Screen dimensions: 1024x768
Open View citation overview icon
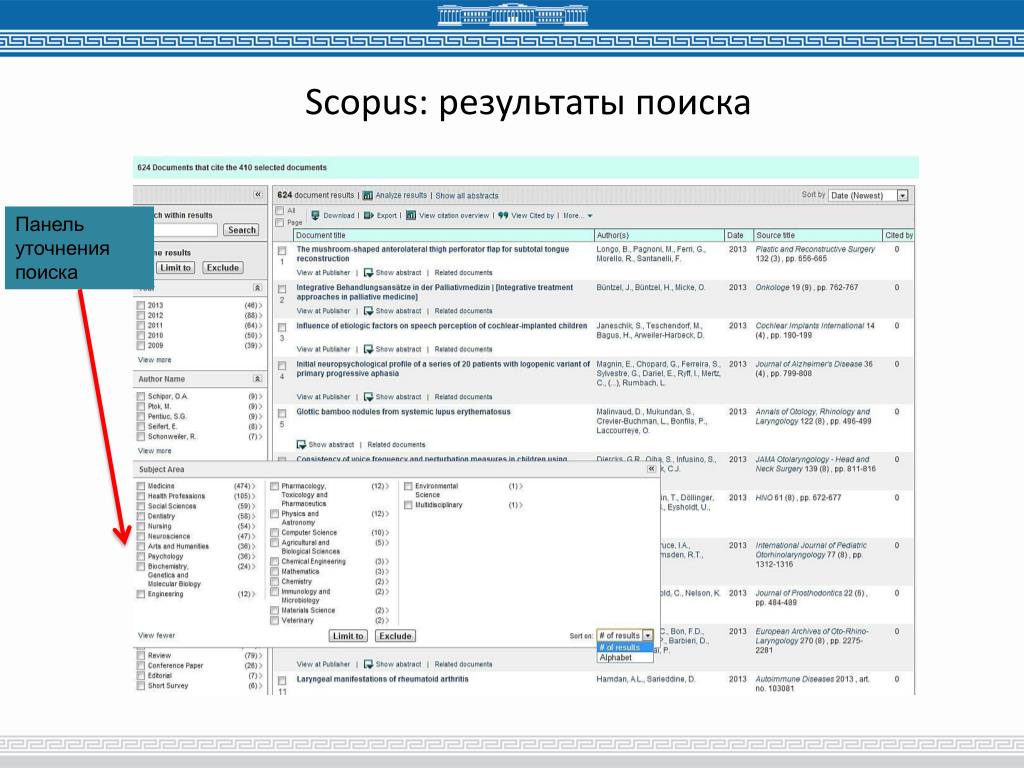tap(411, 216)
